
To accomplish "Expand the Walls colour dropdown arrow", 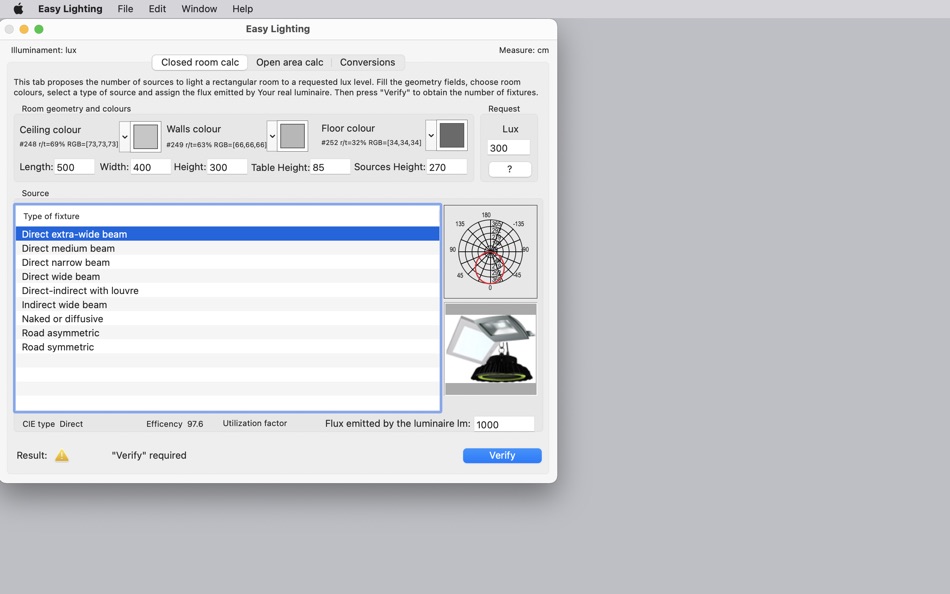I will (x=272, y=136).
